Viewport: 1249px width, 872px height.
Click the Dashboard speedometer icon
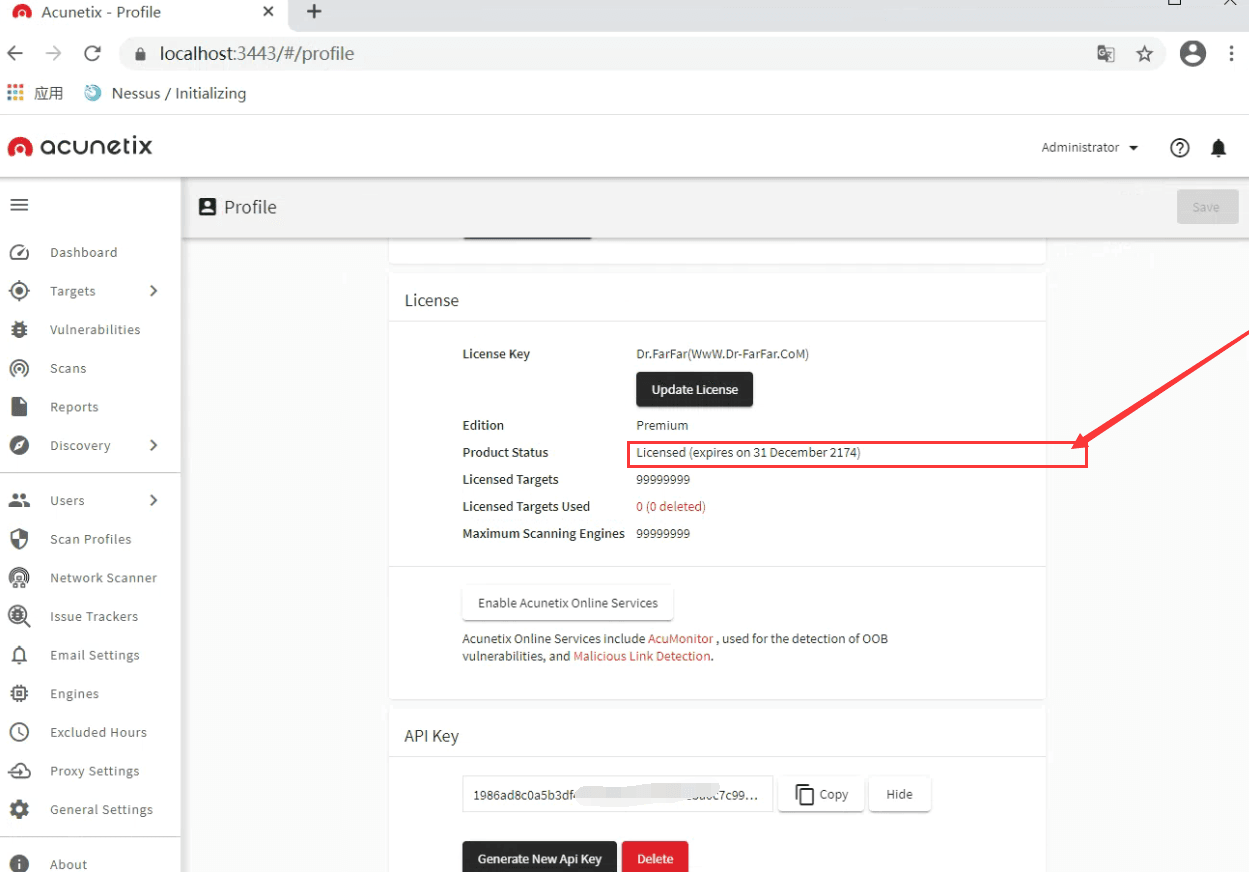[x=19, y=253]
